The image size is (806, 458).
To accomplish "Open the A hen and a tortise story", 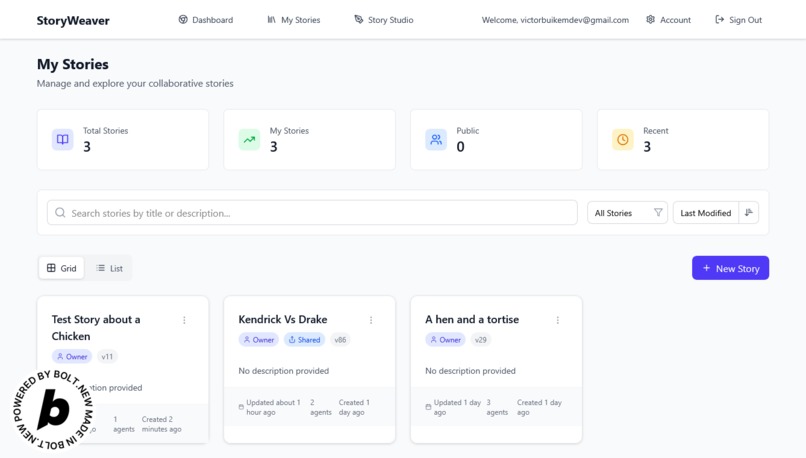I will pyautogui.click(x=472, y=319).
